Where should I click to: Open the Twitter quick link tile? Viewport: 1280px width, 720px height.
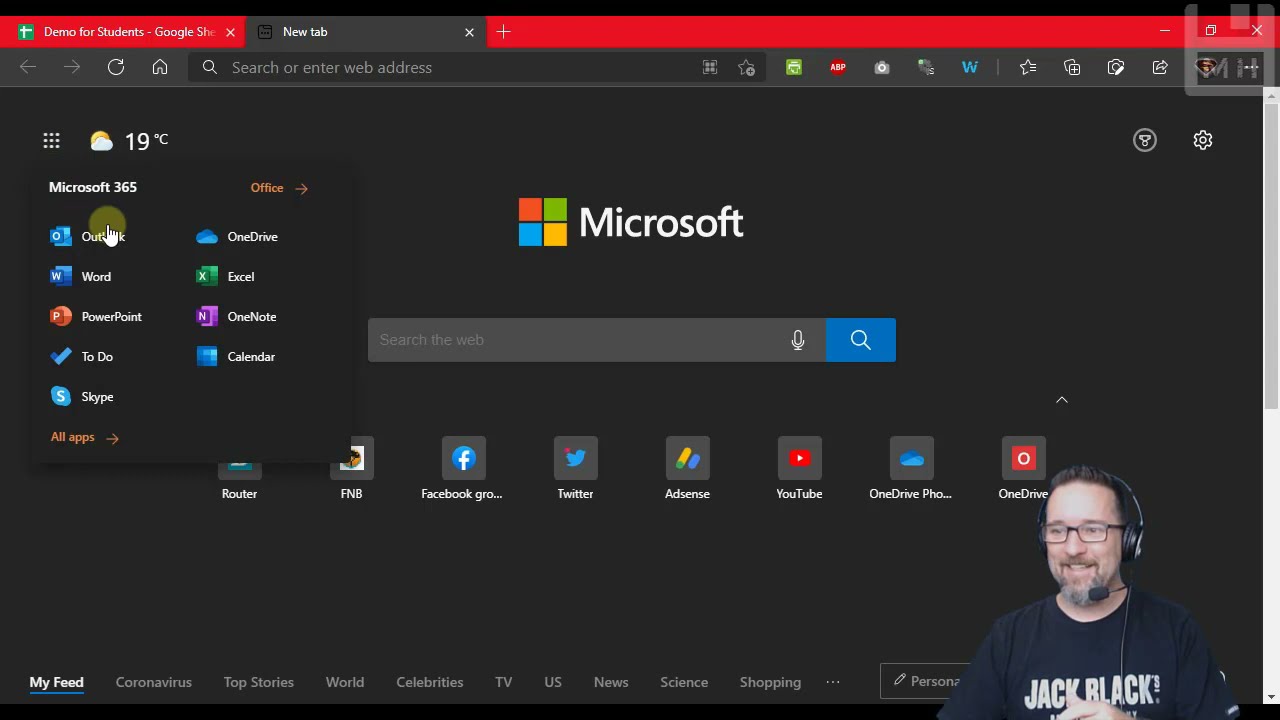pyautogui.click(x=575, y=469)
